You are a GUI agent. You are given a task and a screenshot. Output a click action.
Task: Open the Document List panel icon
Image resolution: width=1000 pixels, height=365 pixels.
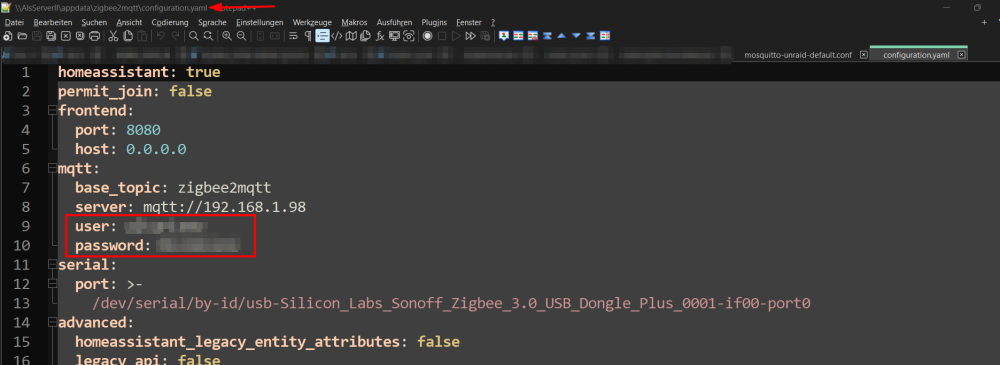click(x=365, y=36)
